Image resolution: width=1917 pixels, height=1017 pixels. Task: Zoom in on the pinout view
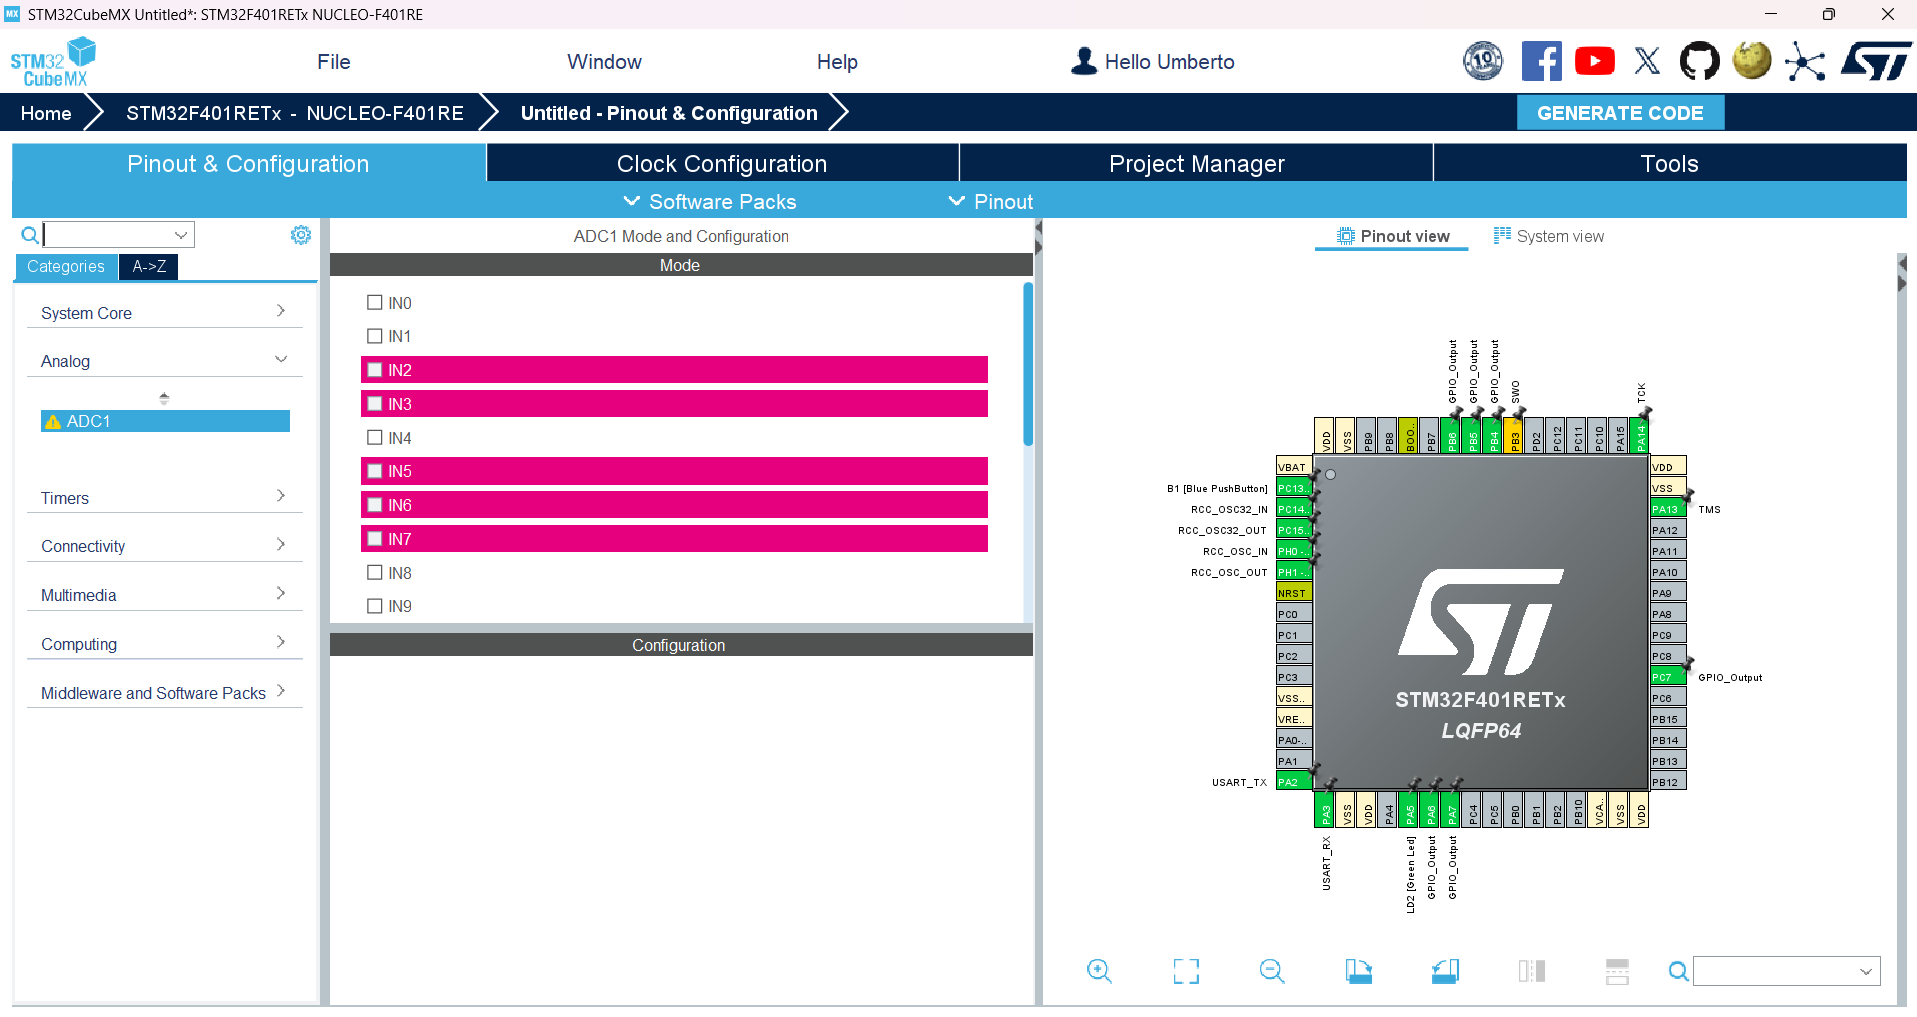[x=1099, y=971]
